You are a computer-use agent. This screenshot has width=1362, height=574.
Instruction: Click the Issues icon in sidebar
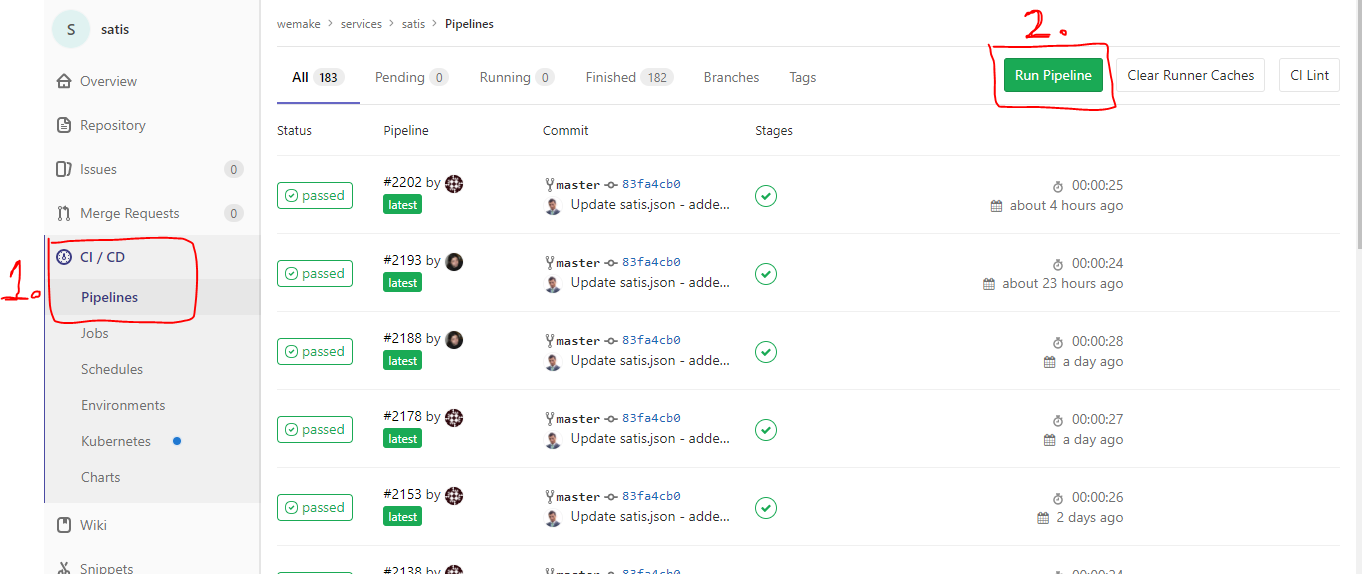coord(64,170)
